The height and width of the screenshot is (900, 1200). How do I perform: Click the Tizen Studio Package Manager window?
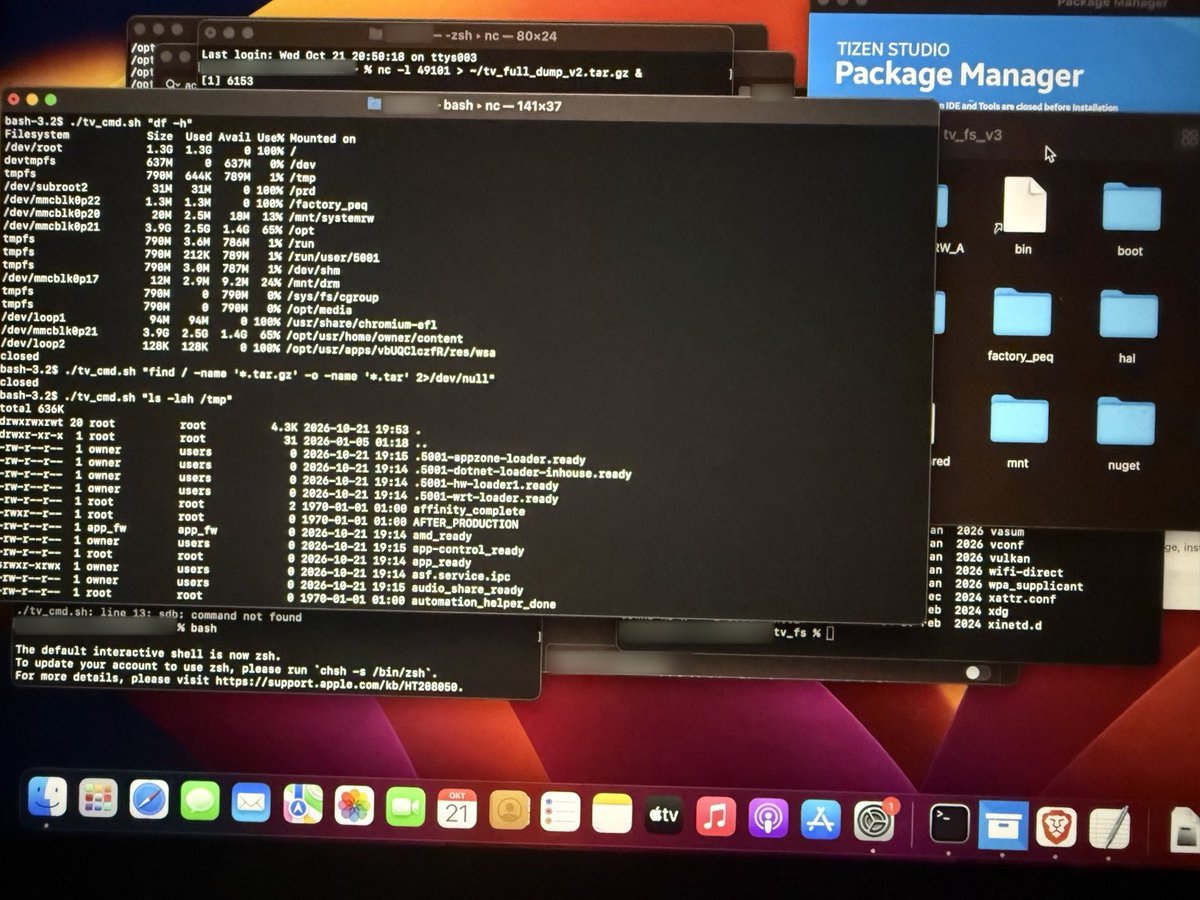coord(1003,57)
